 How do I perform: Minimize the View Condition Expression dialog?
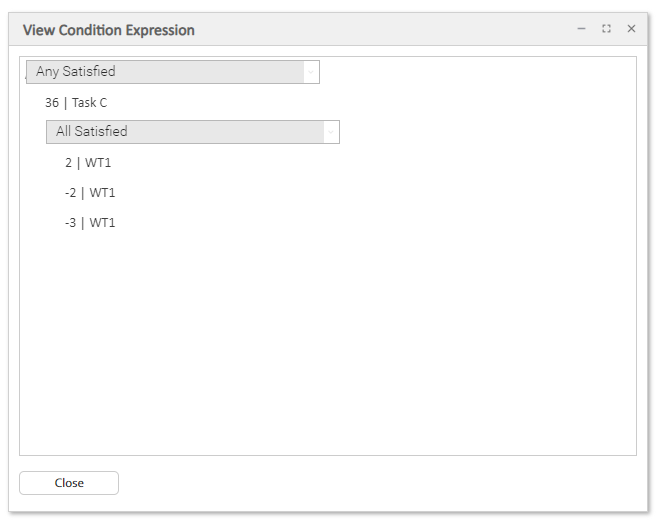pyautogui.click(x=581, y=29)
